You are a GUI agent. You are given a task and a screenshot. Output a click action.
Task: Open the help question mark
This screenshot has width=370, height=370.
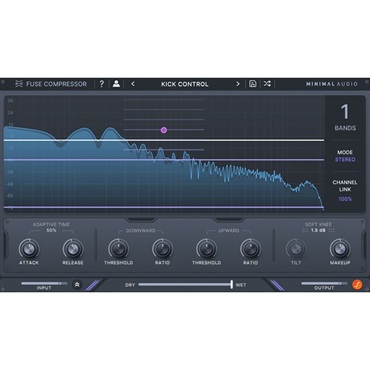pos(102,84)
